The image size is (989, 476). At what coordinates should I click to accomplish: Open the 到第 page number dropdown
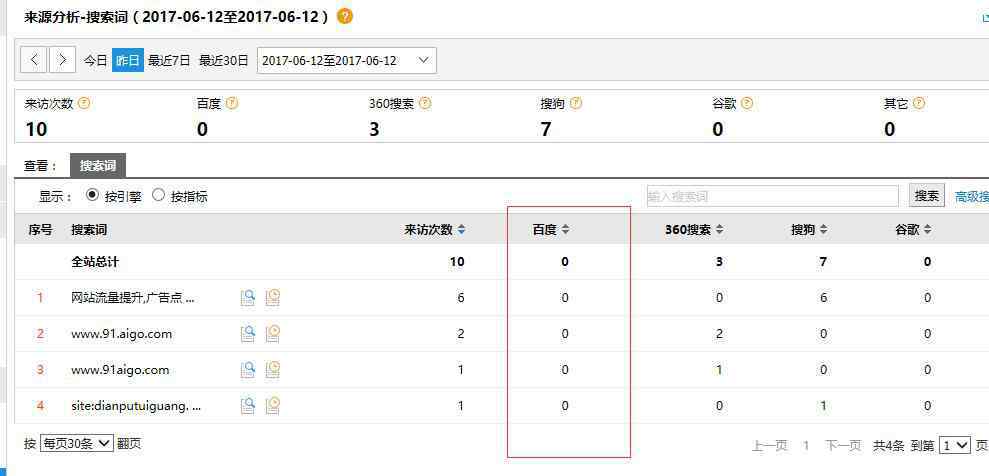coord(954,445)
